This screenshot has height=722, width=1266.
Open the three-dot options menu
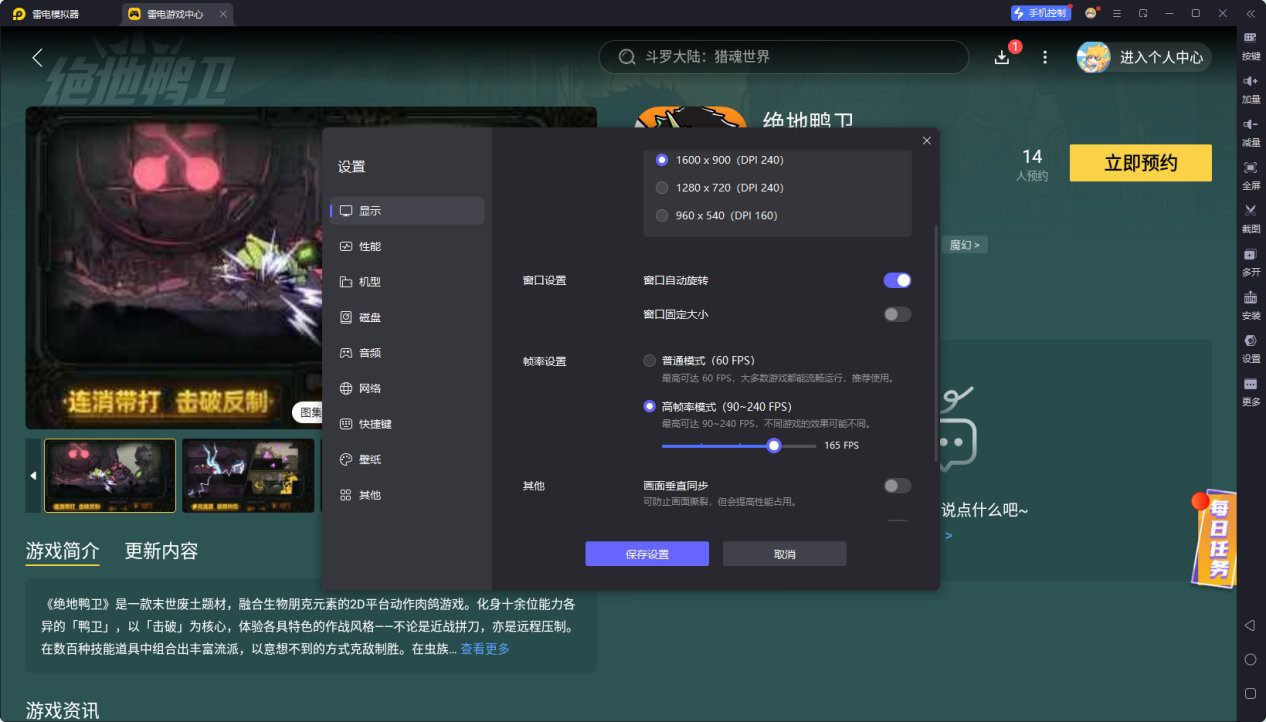[x=1045, y=57]
